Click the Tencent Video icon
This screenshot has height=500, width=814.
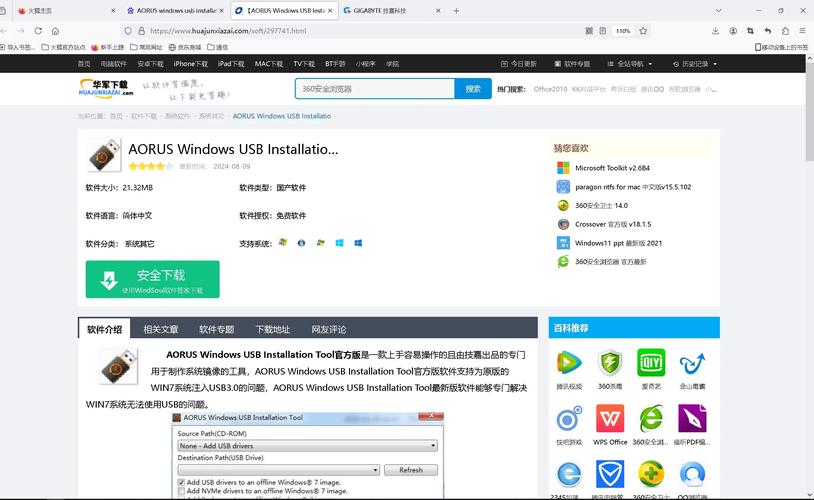click(569, 362)
